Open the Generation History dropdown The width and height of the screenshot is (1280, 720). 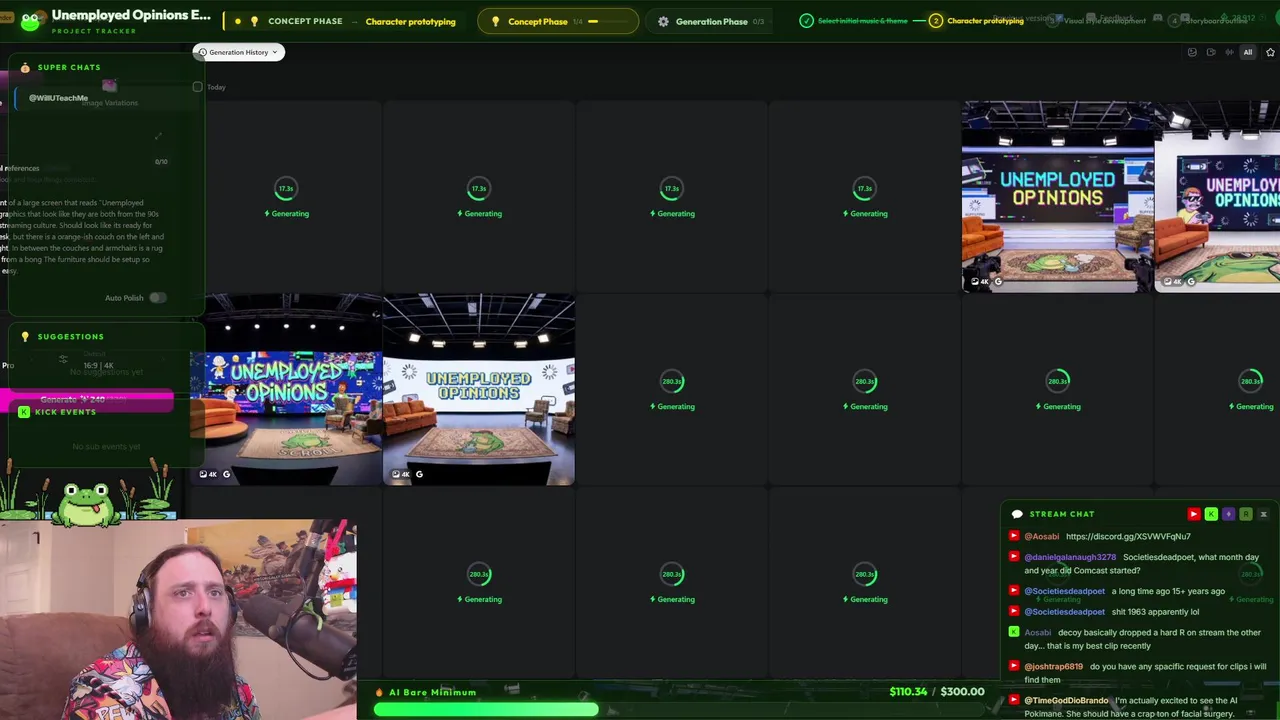pos(238,52)
